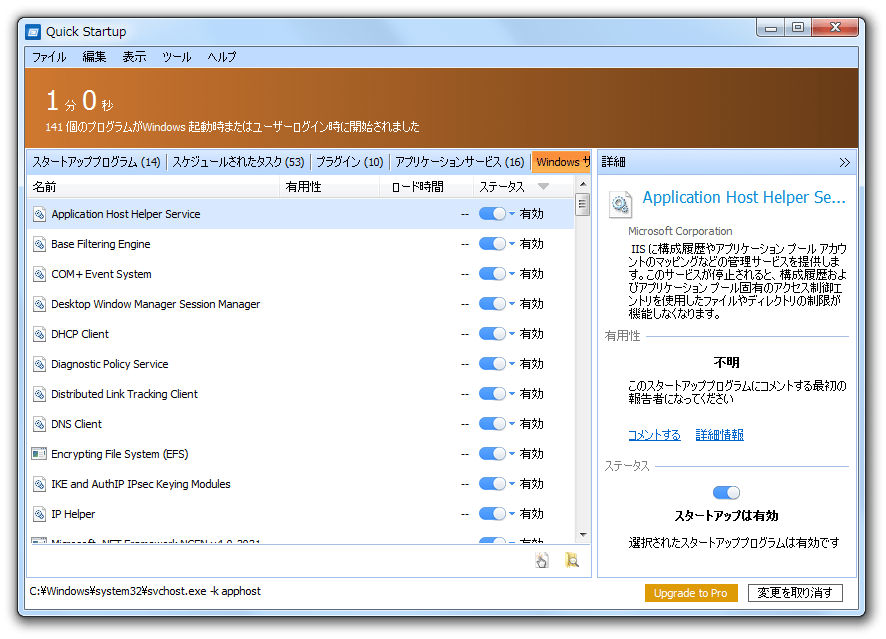Open status dropdown arrow for Diagnostic Policy Service
The width and height of the screenshot is (886, 639).
512,363
